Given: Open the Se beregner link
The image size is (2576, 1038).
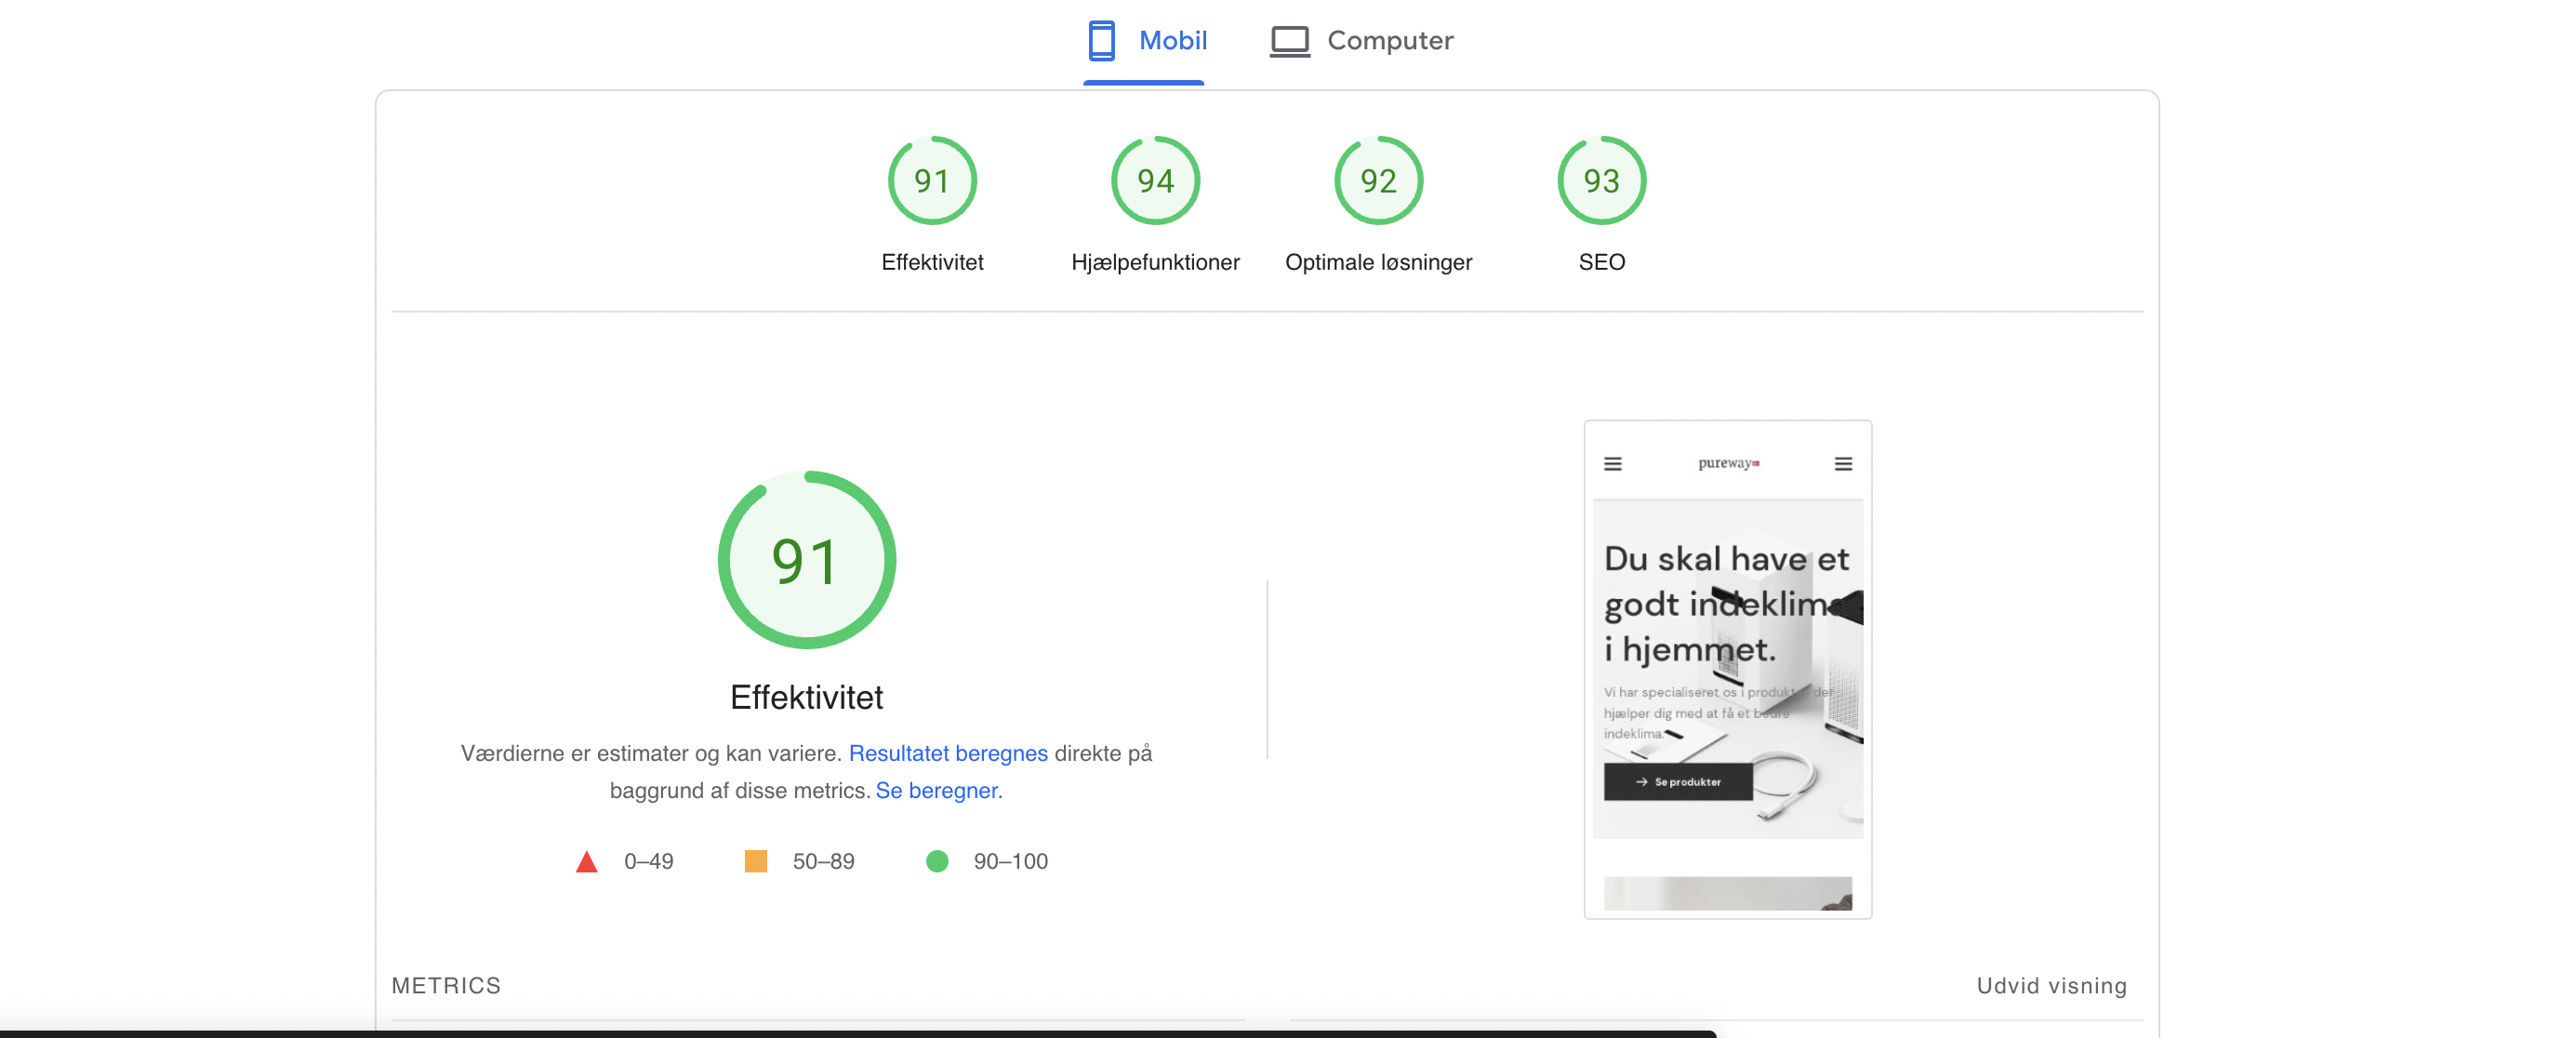Looking at the screenshot, I should (937, 790).
